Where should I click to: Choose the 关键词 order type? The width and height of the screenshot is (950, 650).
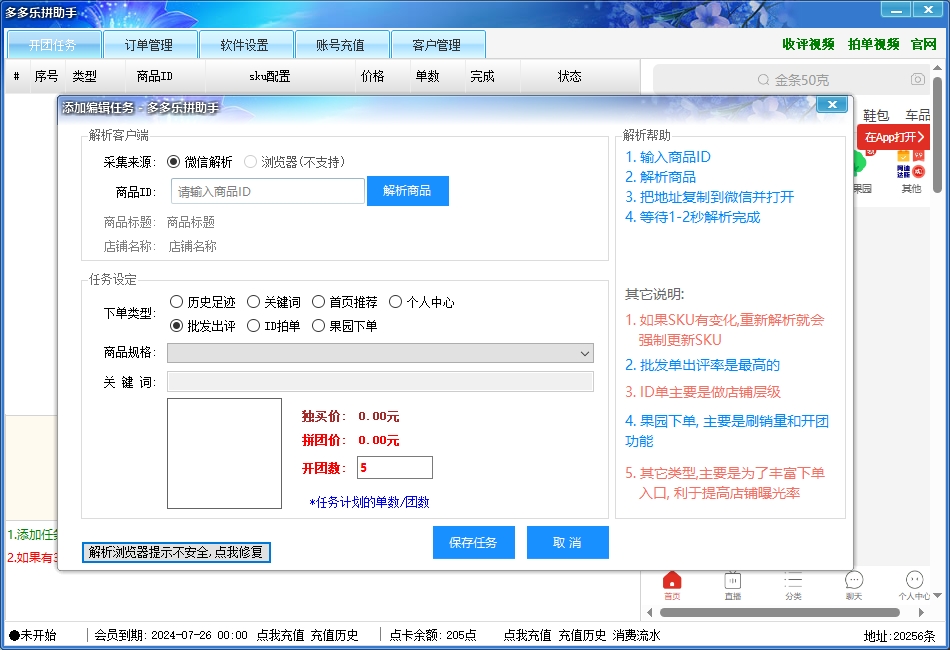(274, 302)
